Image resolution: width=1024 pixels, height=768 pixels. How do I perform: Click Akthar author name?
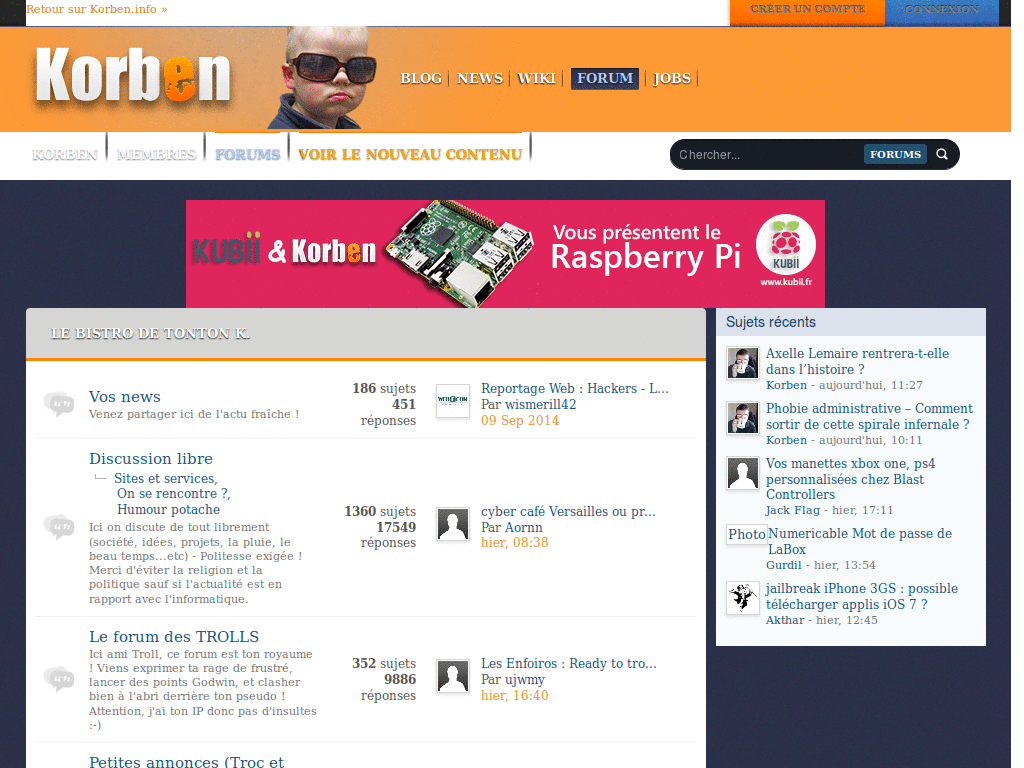[x=785, y=620]
